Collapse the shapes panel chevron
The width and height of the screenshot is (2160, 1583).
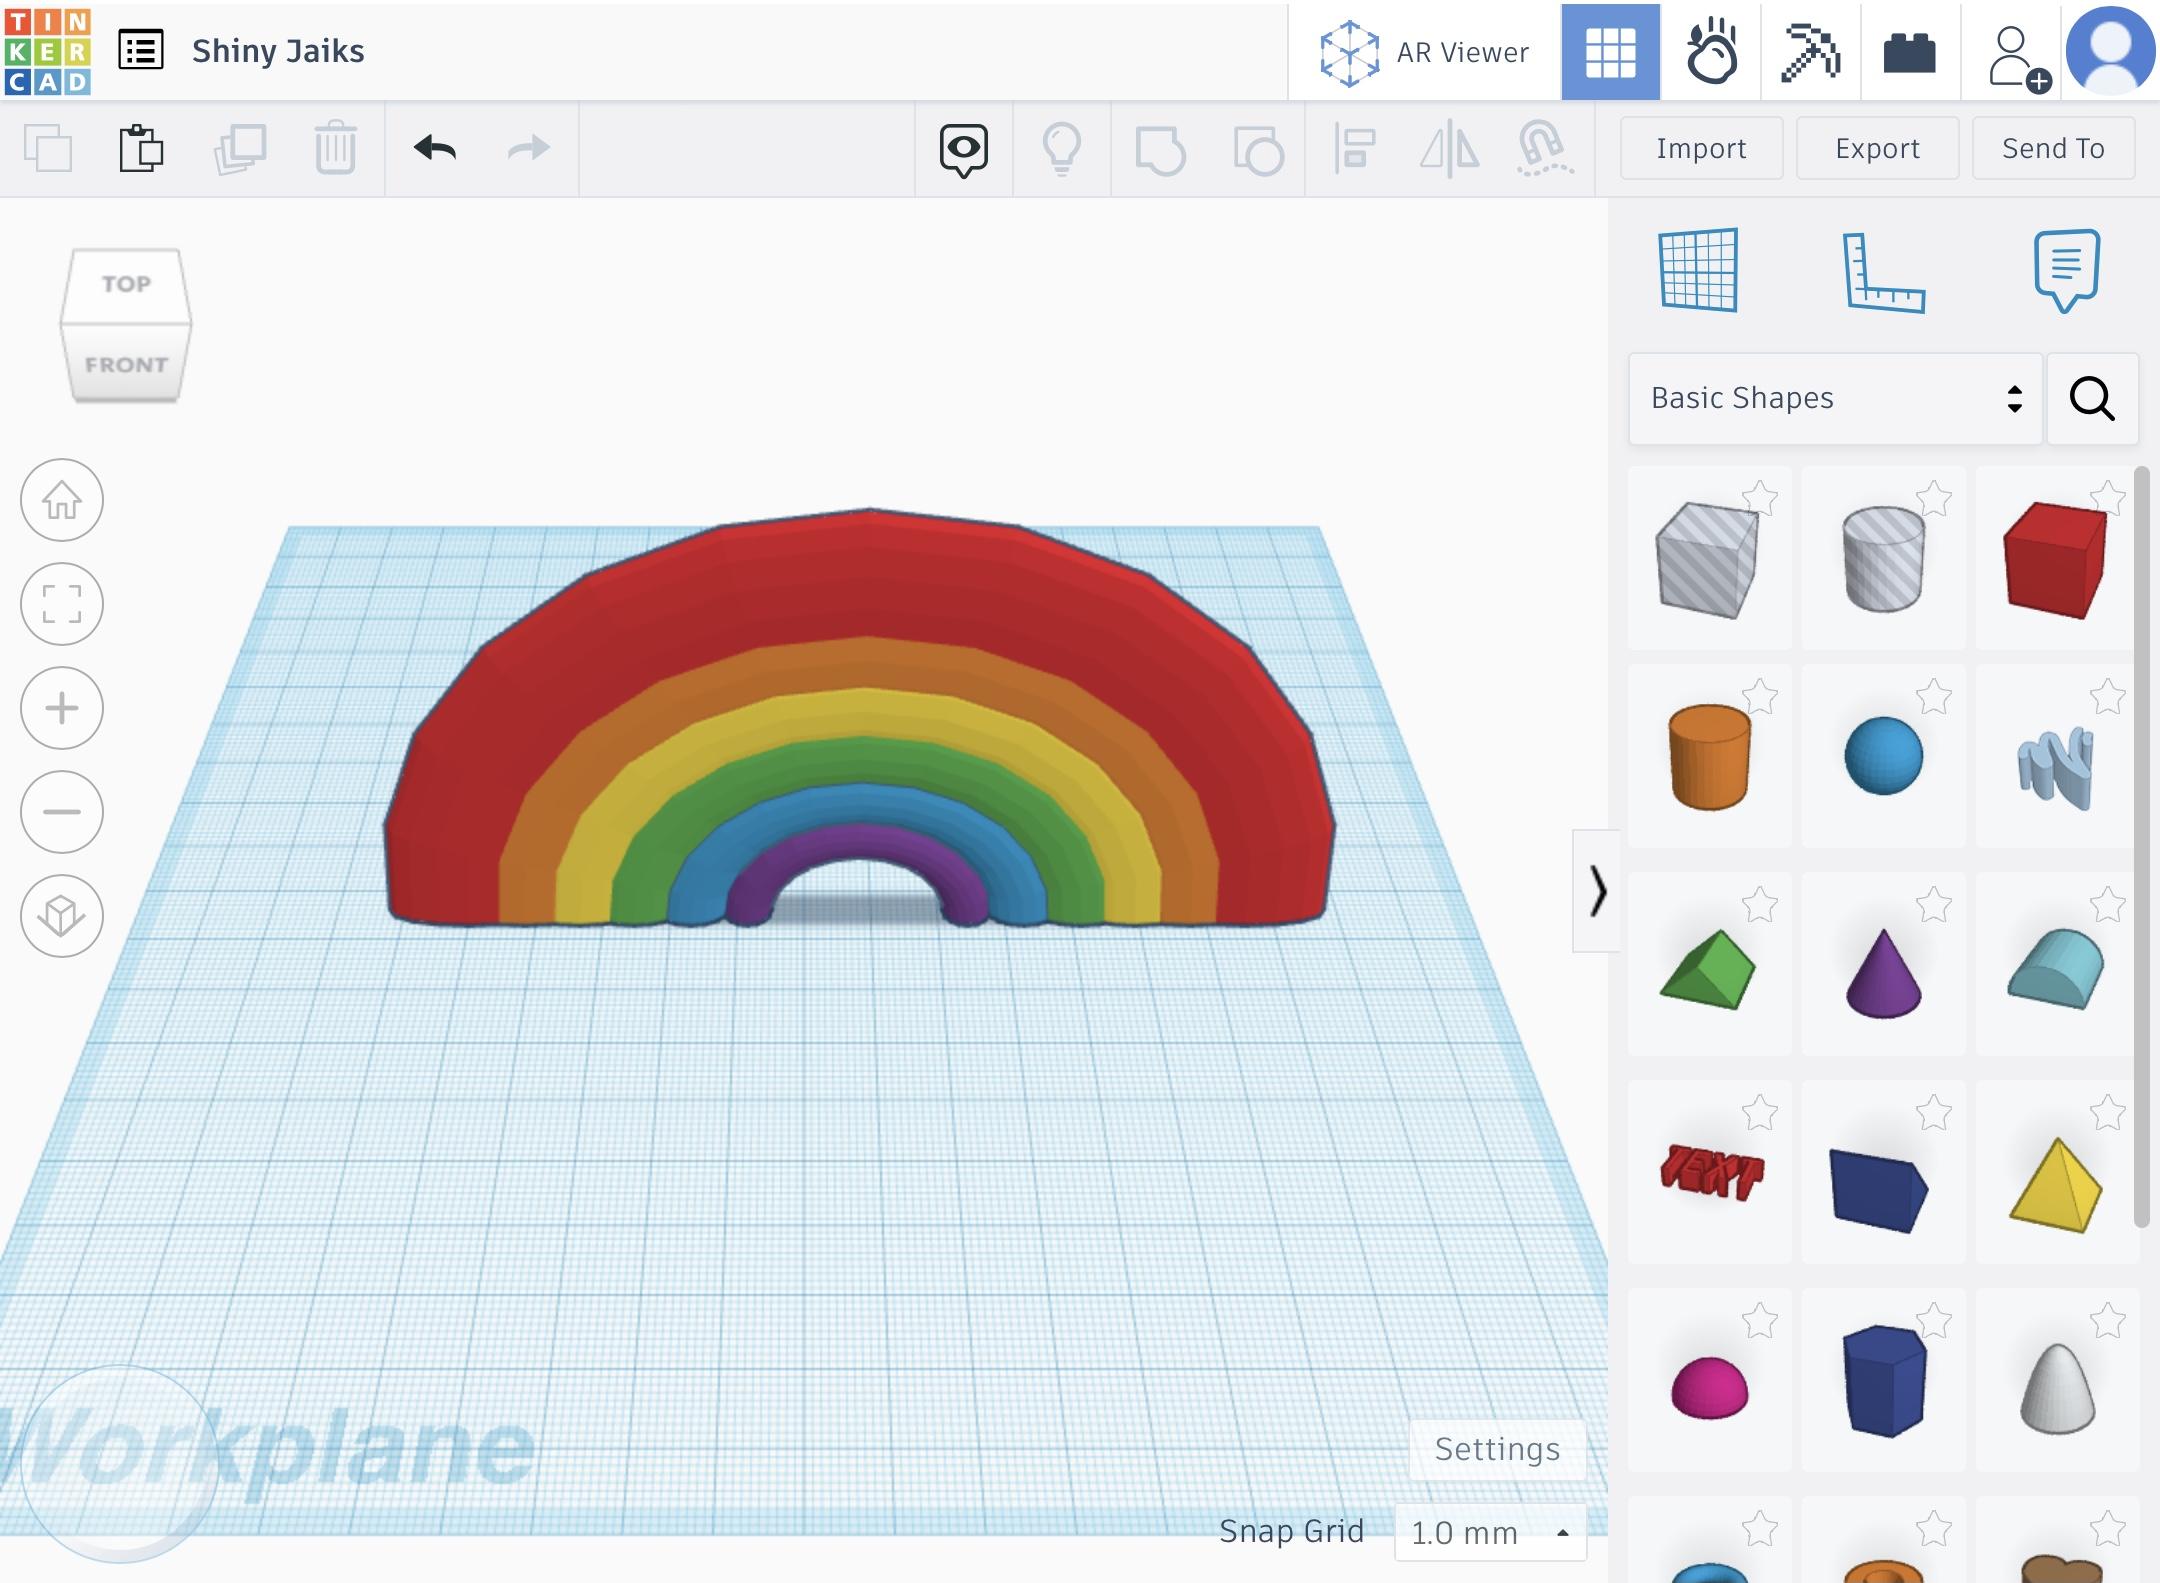click(x=1597, y=890)
